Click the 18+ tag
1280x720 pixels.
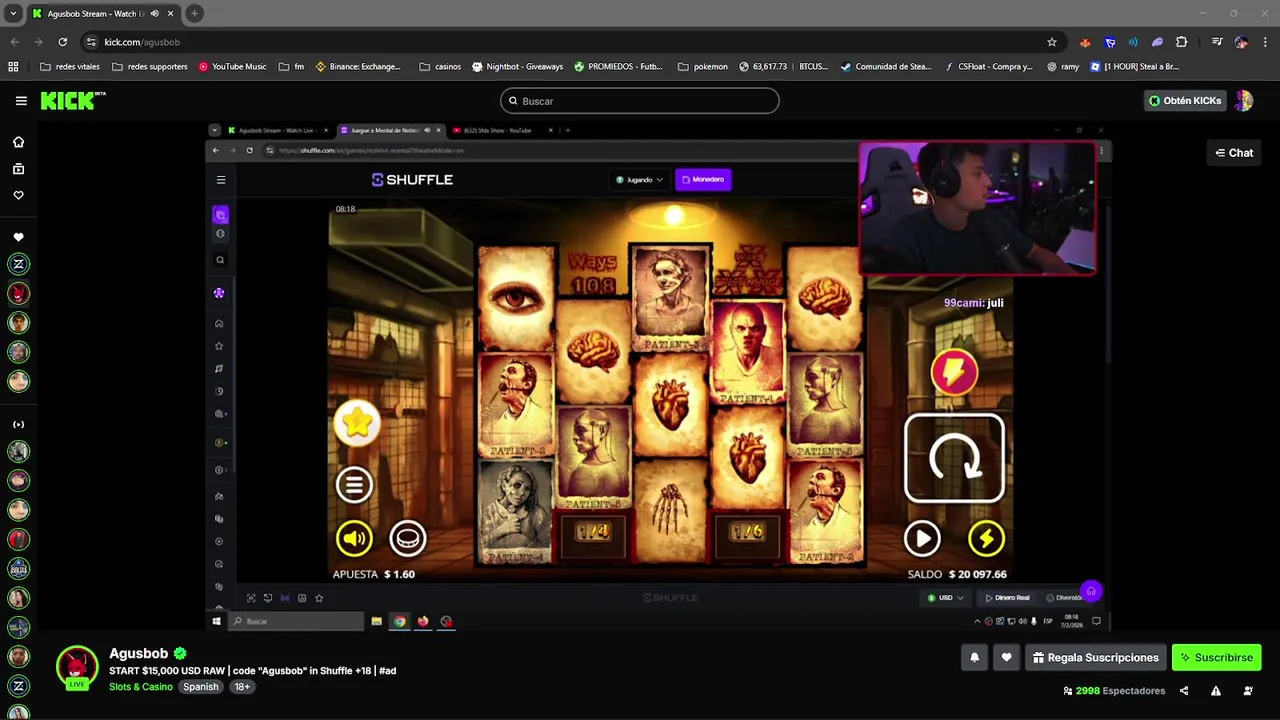(x=242, y=687)
